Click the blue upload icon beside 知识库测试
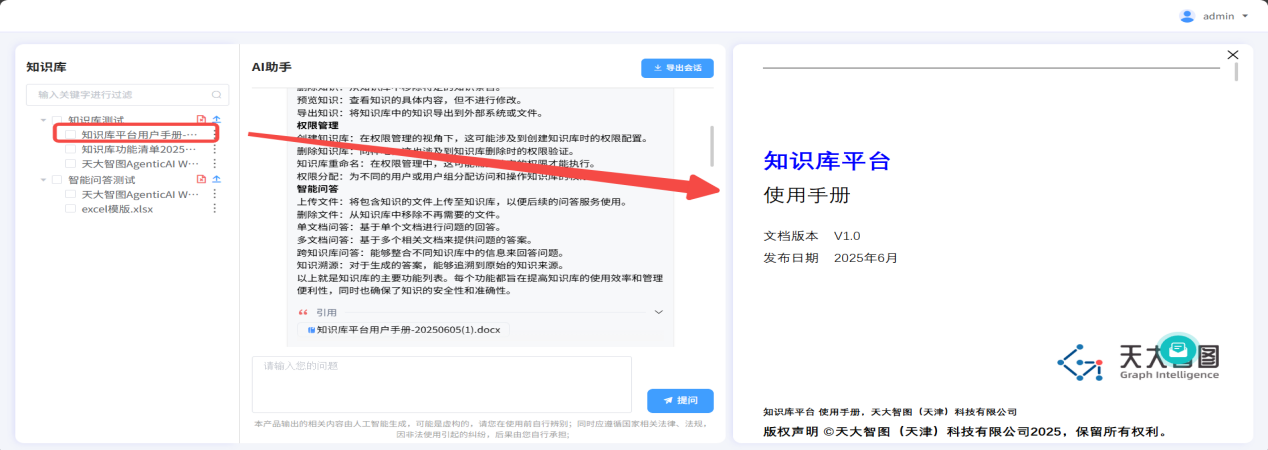The height and width of the screenshot is (450, 1268). point(215,120)
